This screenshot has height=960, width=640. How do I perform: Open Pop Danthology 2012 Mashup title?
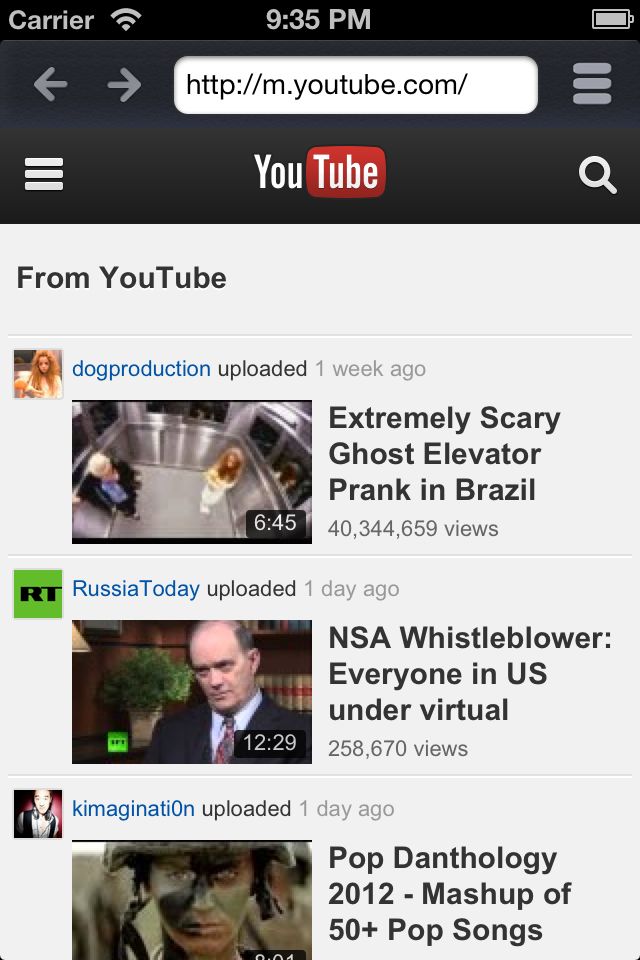click(x=450, y=894)
